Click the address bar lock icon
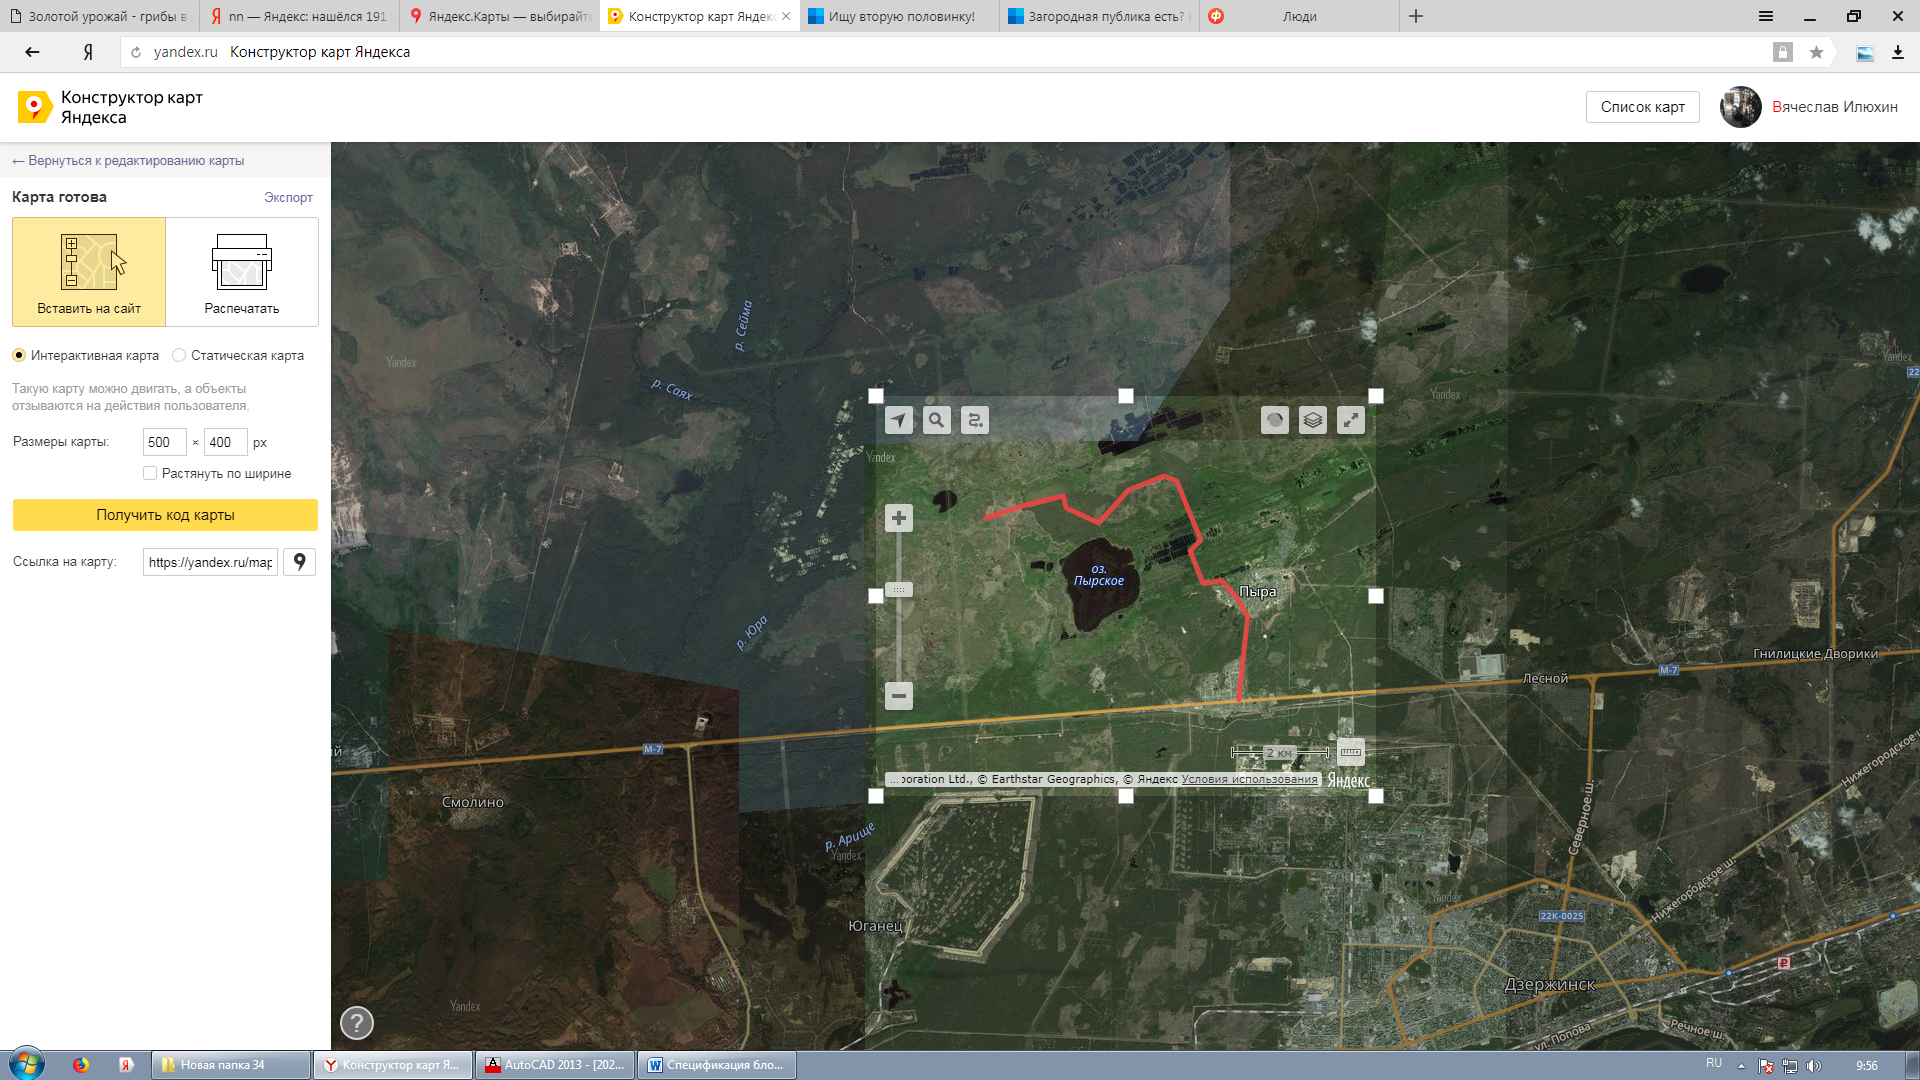Screen dimensions: 1920x1080 [x=1782, y=52]
